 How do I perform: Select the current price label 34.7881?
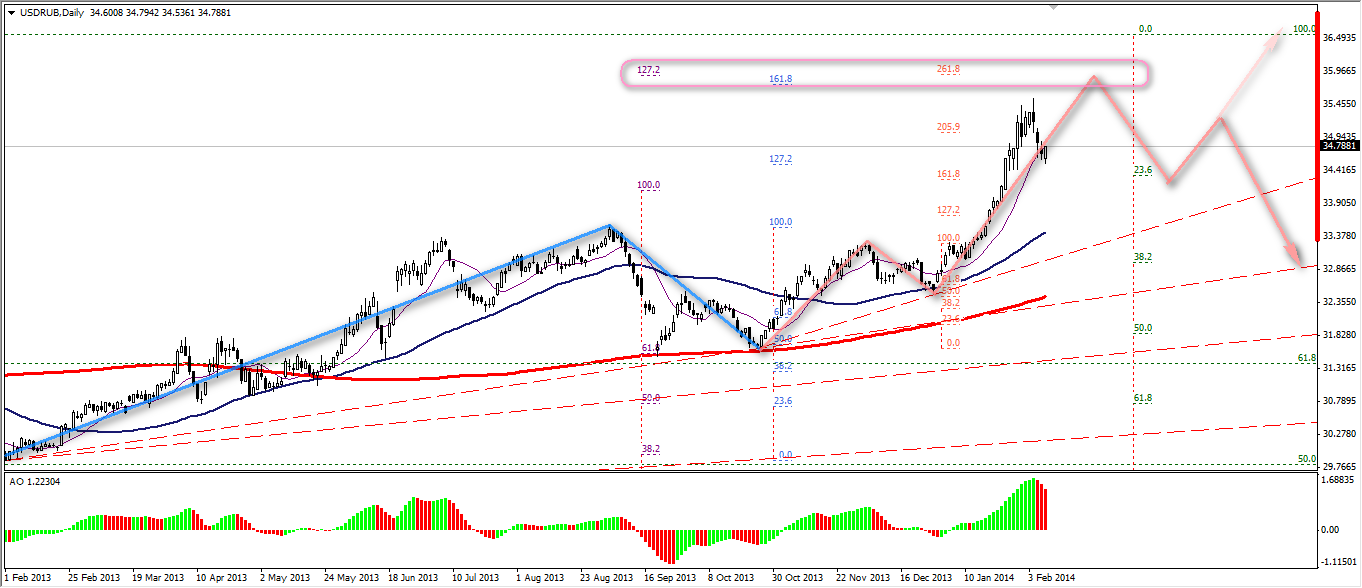(x=1339, y=146)
